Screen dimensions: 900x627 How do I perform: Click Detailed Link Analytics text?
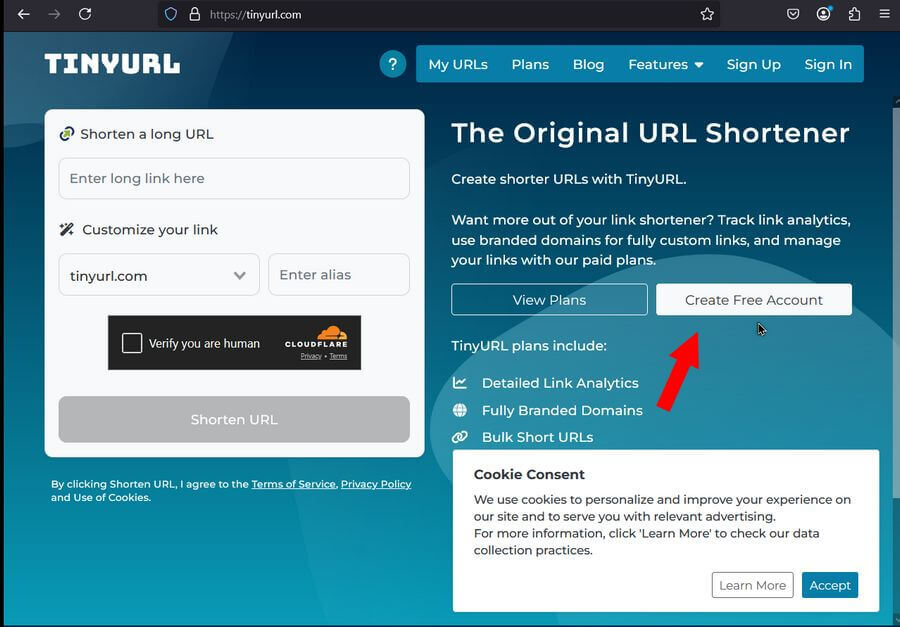point(560,383)
